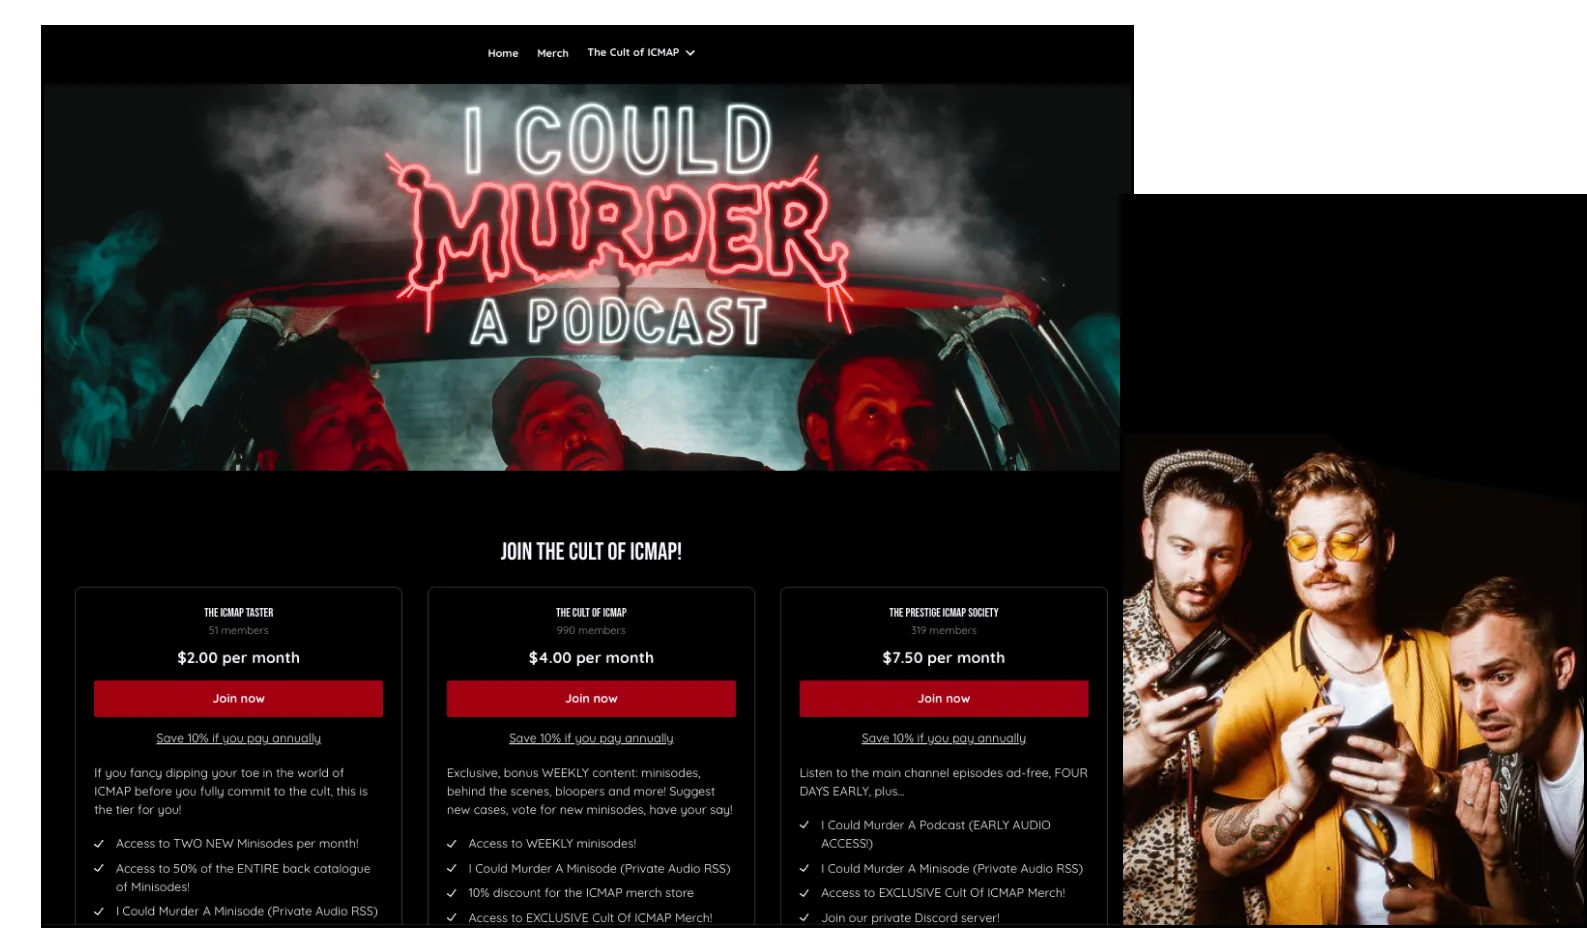Click checkmark by Taster tier's Private Audio RSS
This screenshot has width=1587, height=952.
pyautogui.click(x=99, y=912)
